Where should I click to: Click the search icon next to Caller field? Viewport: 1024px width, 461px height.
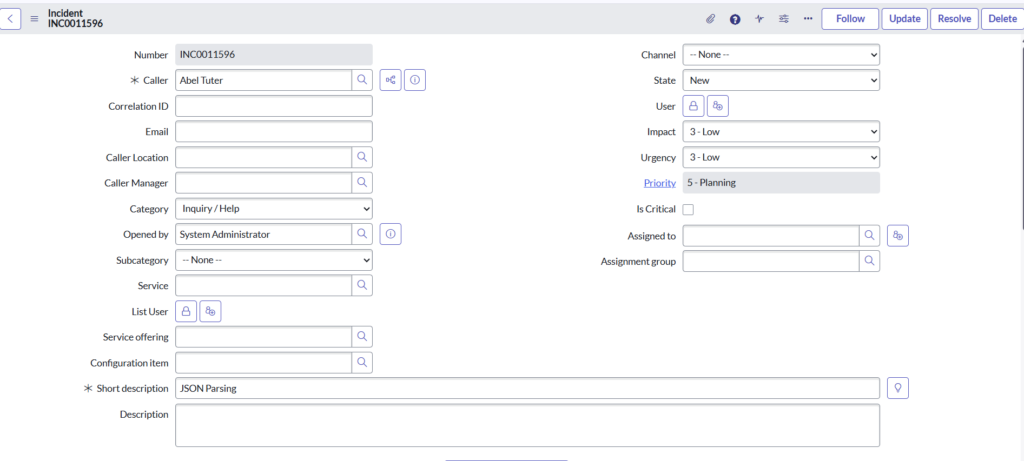tap(362, 80)
